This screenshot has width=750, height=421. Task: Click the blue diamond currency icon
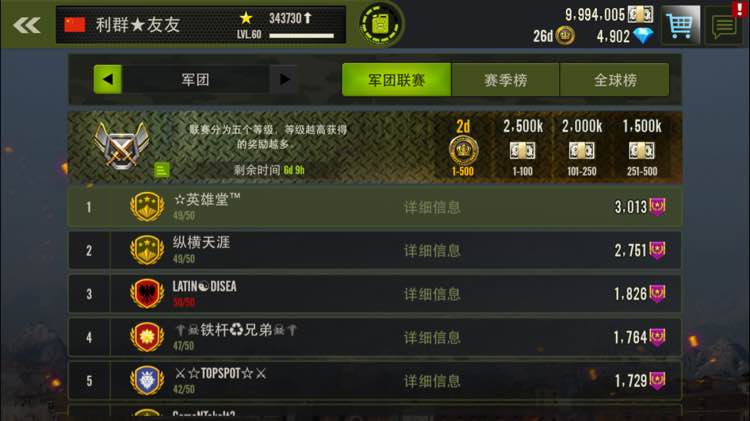643,36
